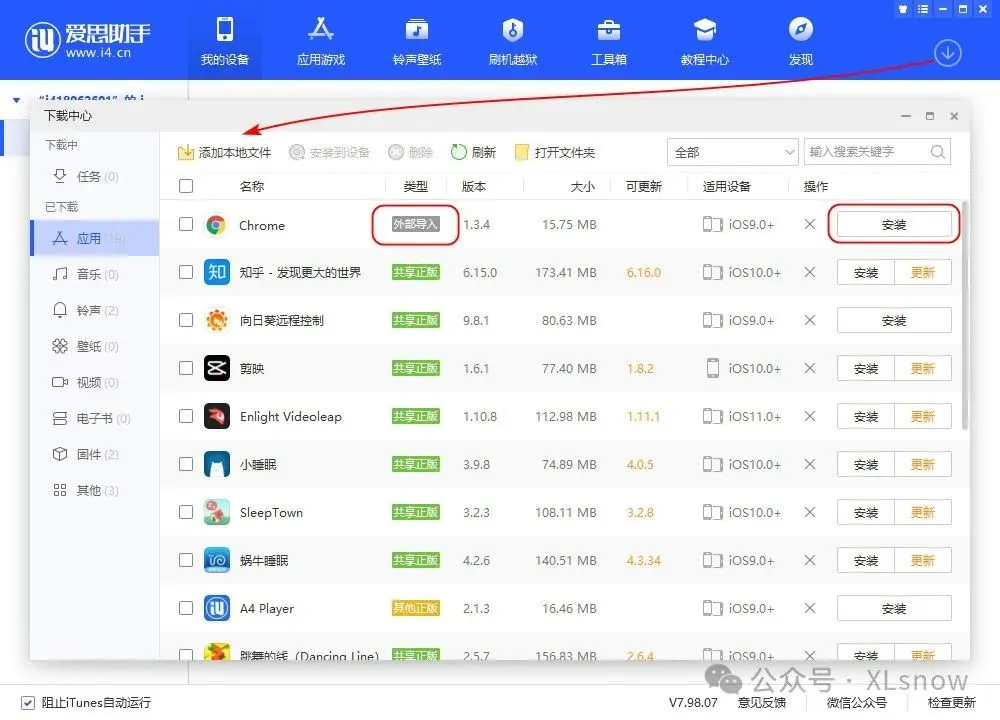Click the 爱思助手 logo
Image resolution: width=1000 pixels, height=720 pixels.
click(x=88, y=40)
